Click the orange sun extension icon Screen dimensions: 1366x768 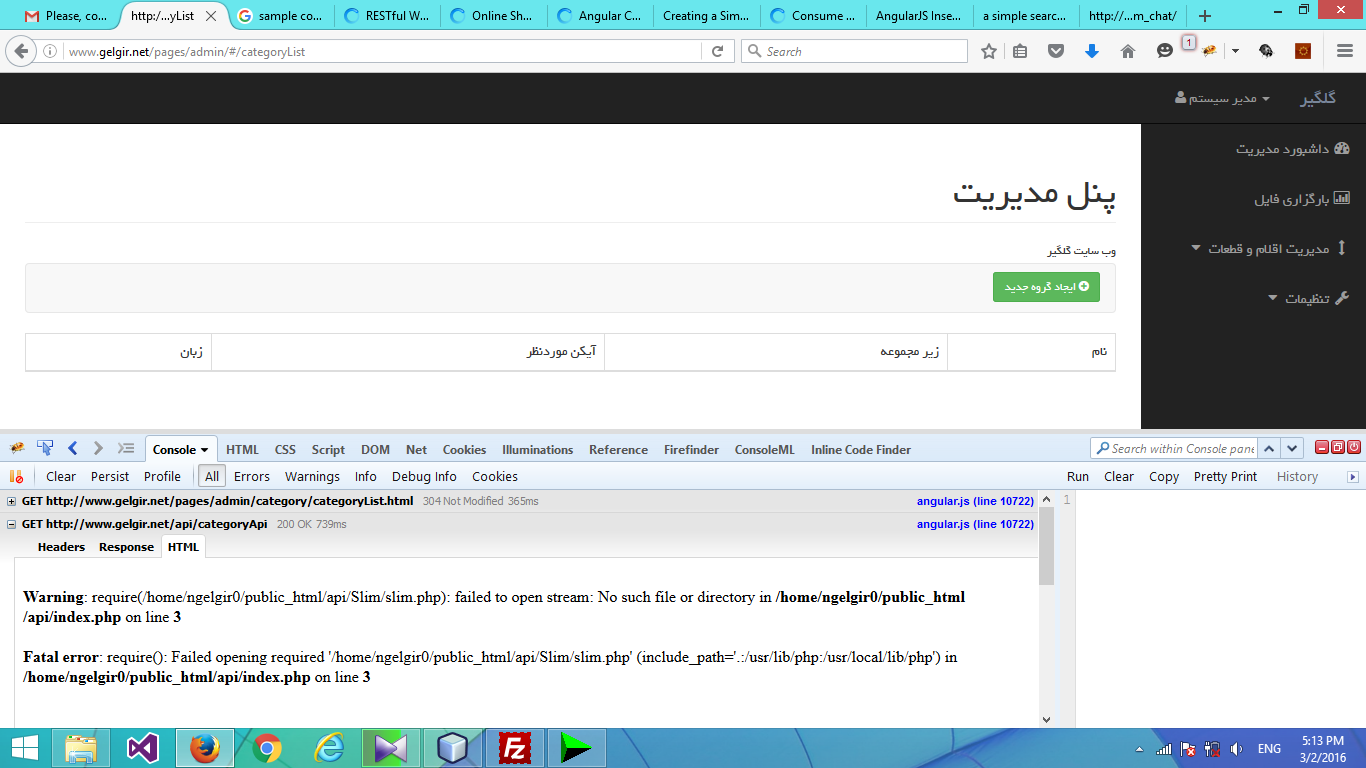[1303, 51]
